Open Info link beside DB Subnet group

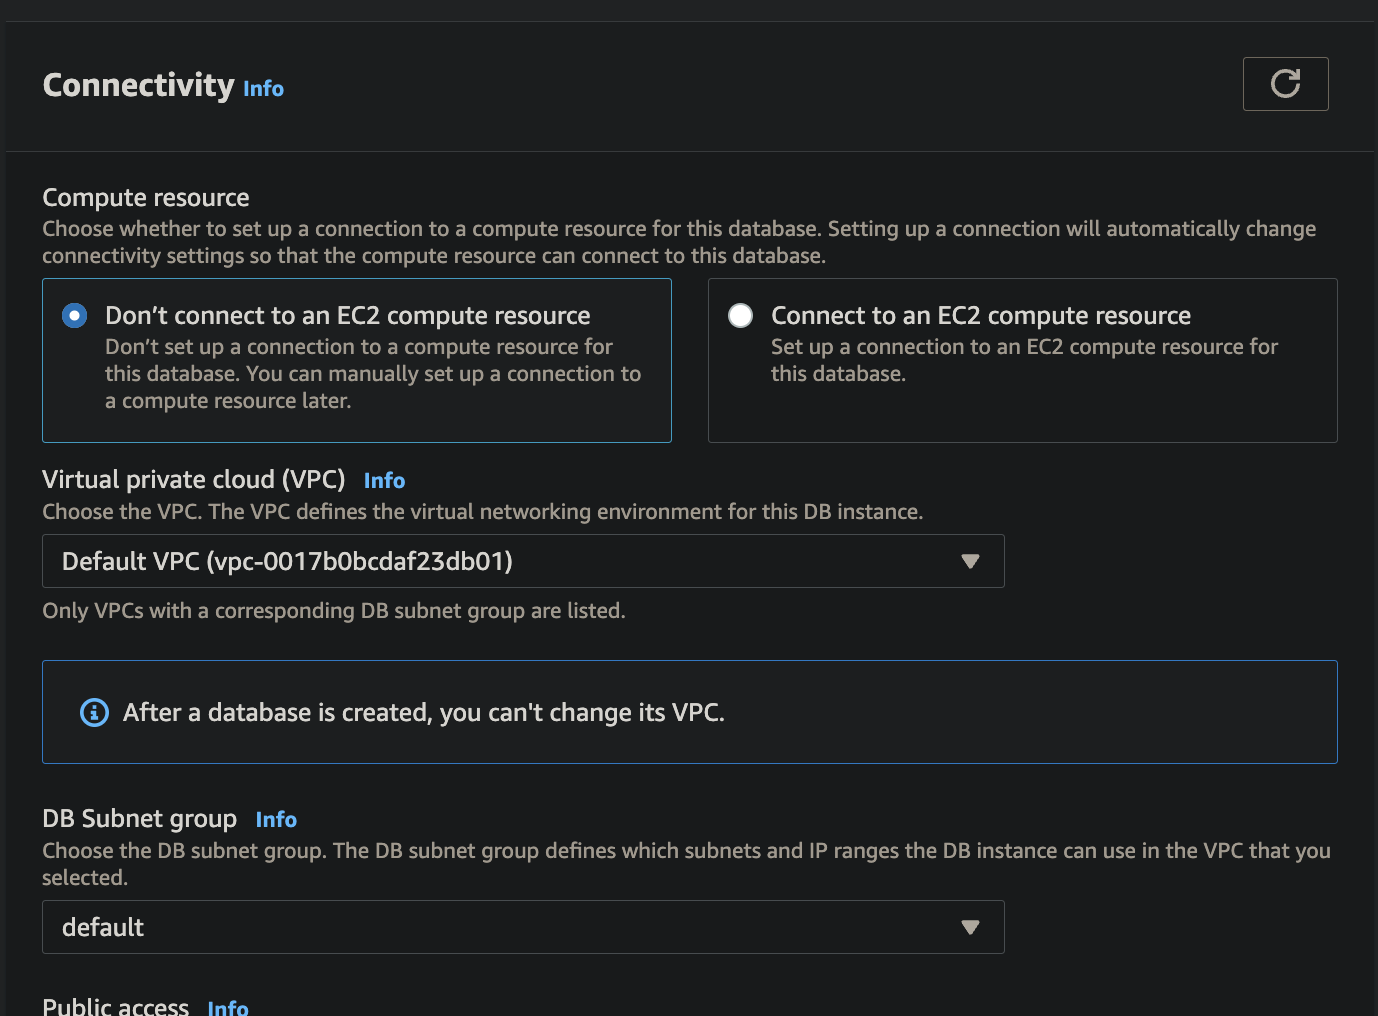[x=276, y=820]
